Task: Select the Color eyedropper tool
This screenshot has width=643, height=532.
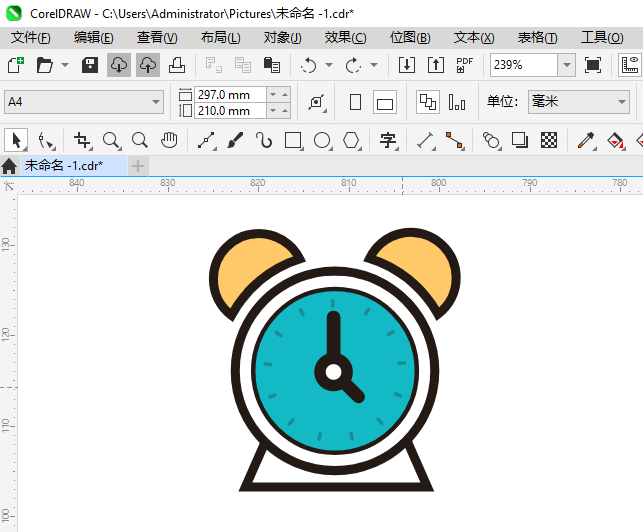Action: click(586, 140)
